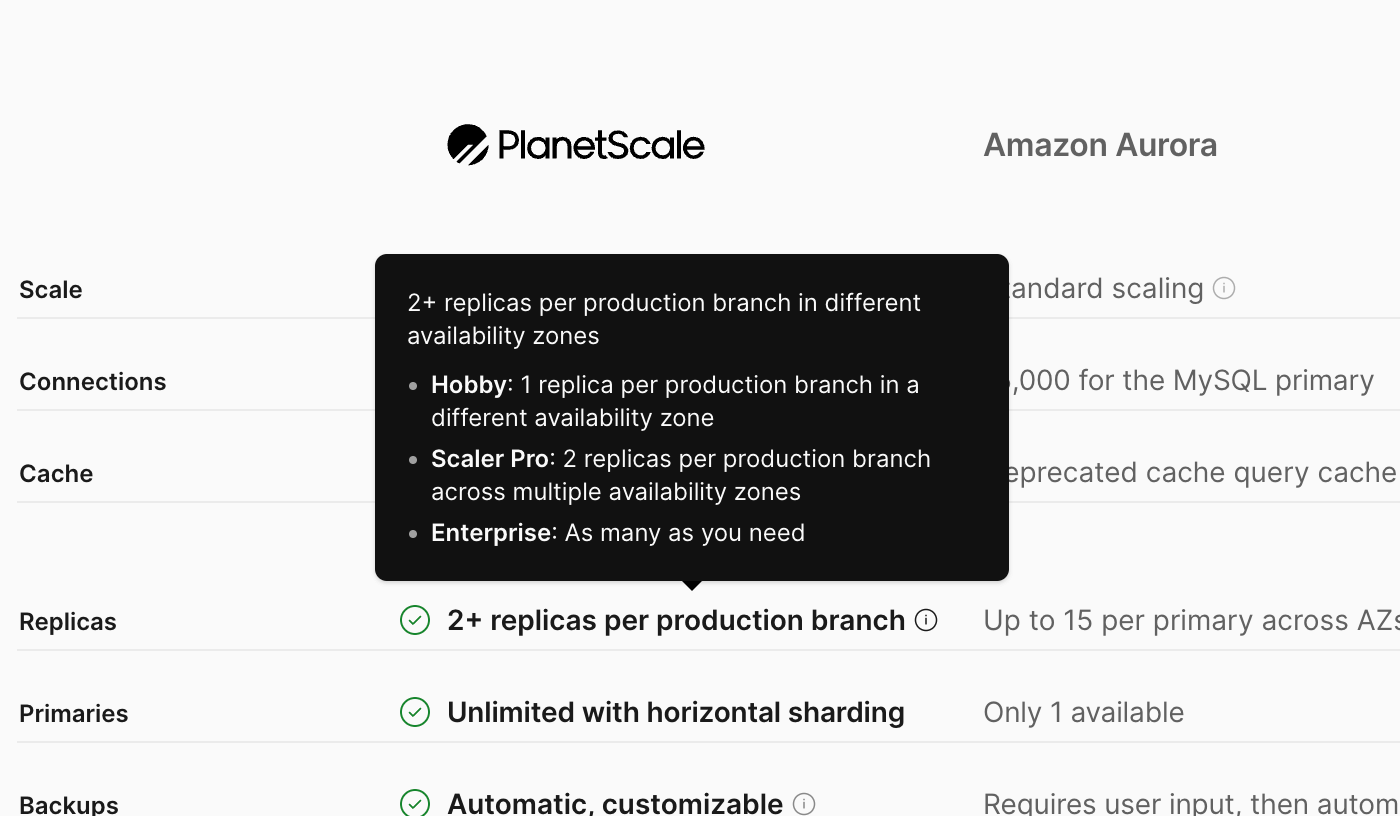Click the green checkmark in Replicas row
This screenshot has width=1400, height=816.
(x=415, y=620)
